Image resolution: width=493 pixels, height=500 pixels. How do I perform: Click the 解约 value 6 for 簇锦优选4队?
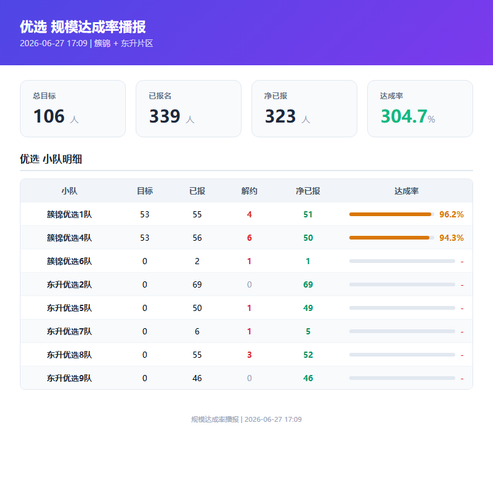(249, 238)
